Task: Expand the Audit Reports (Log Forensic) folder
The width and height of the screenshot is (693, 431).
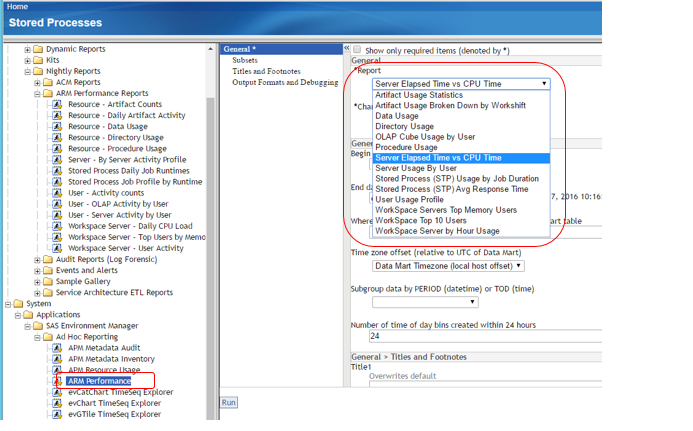Action: tap(36, 259)
